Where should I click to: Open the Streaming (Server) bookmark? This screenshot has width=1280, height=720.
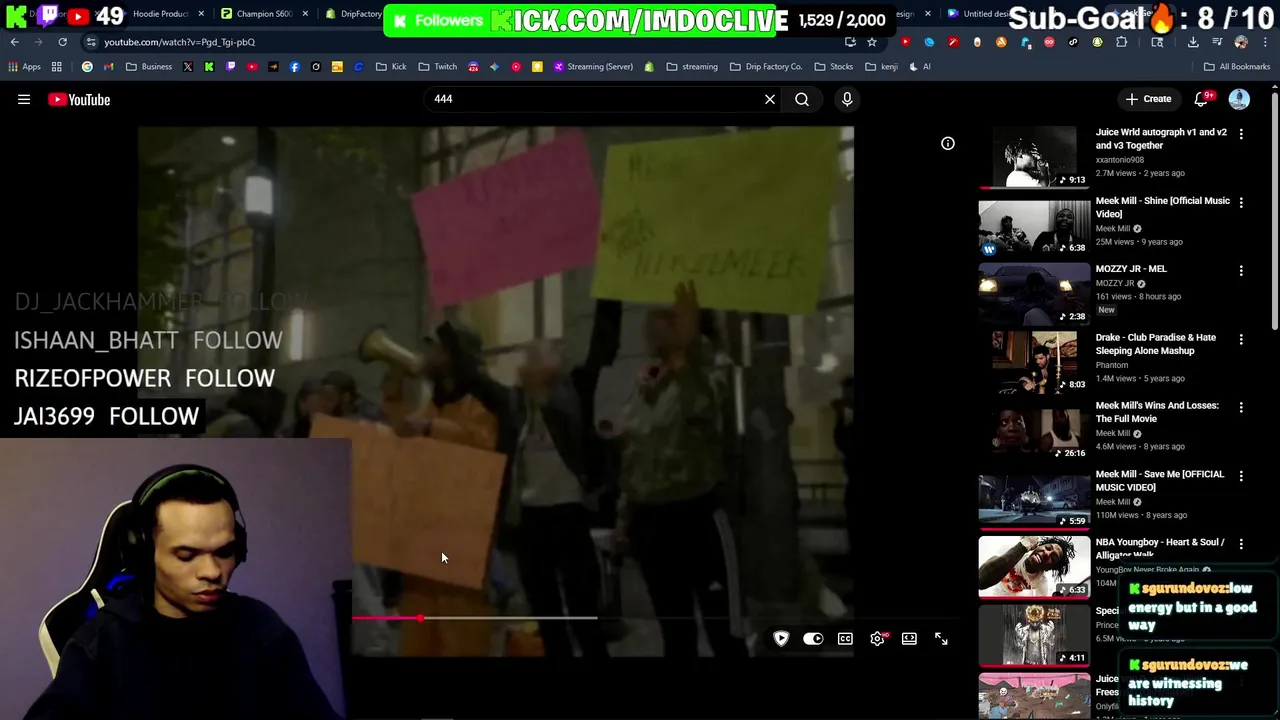tap(593, 67)
